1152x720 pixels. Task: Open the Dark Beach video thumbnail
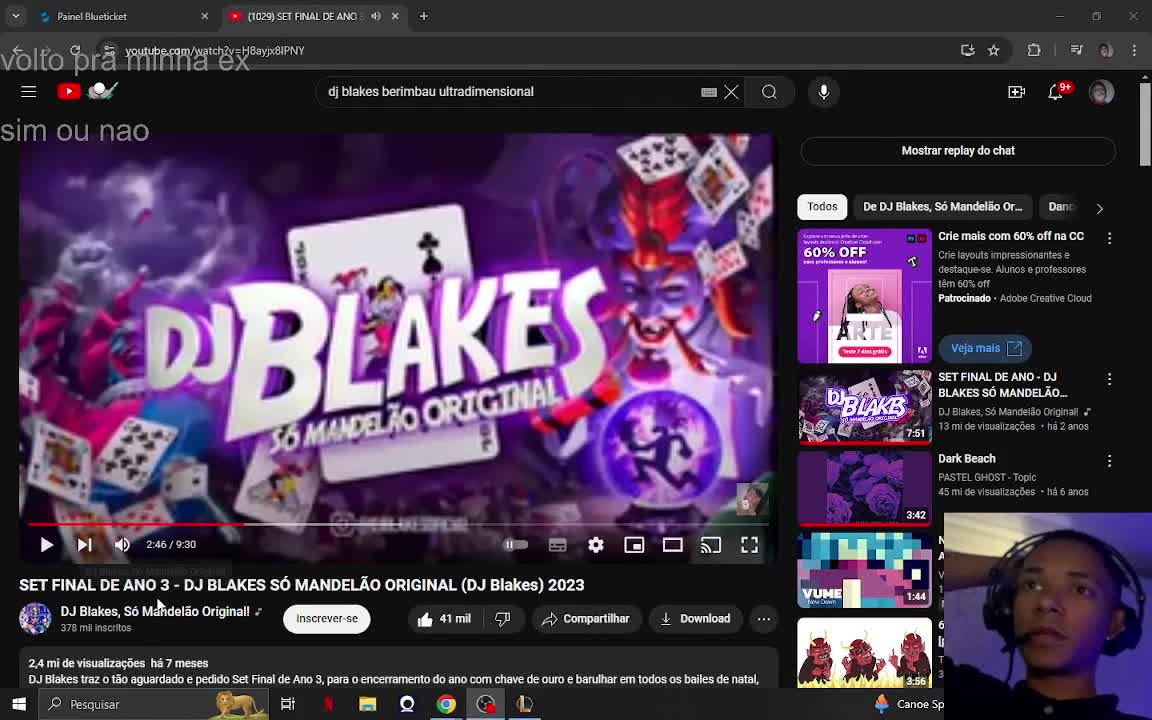(x=865, y=488)
